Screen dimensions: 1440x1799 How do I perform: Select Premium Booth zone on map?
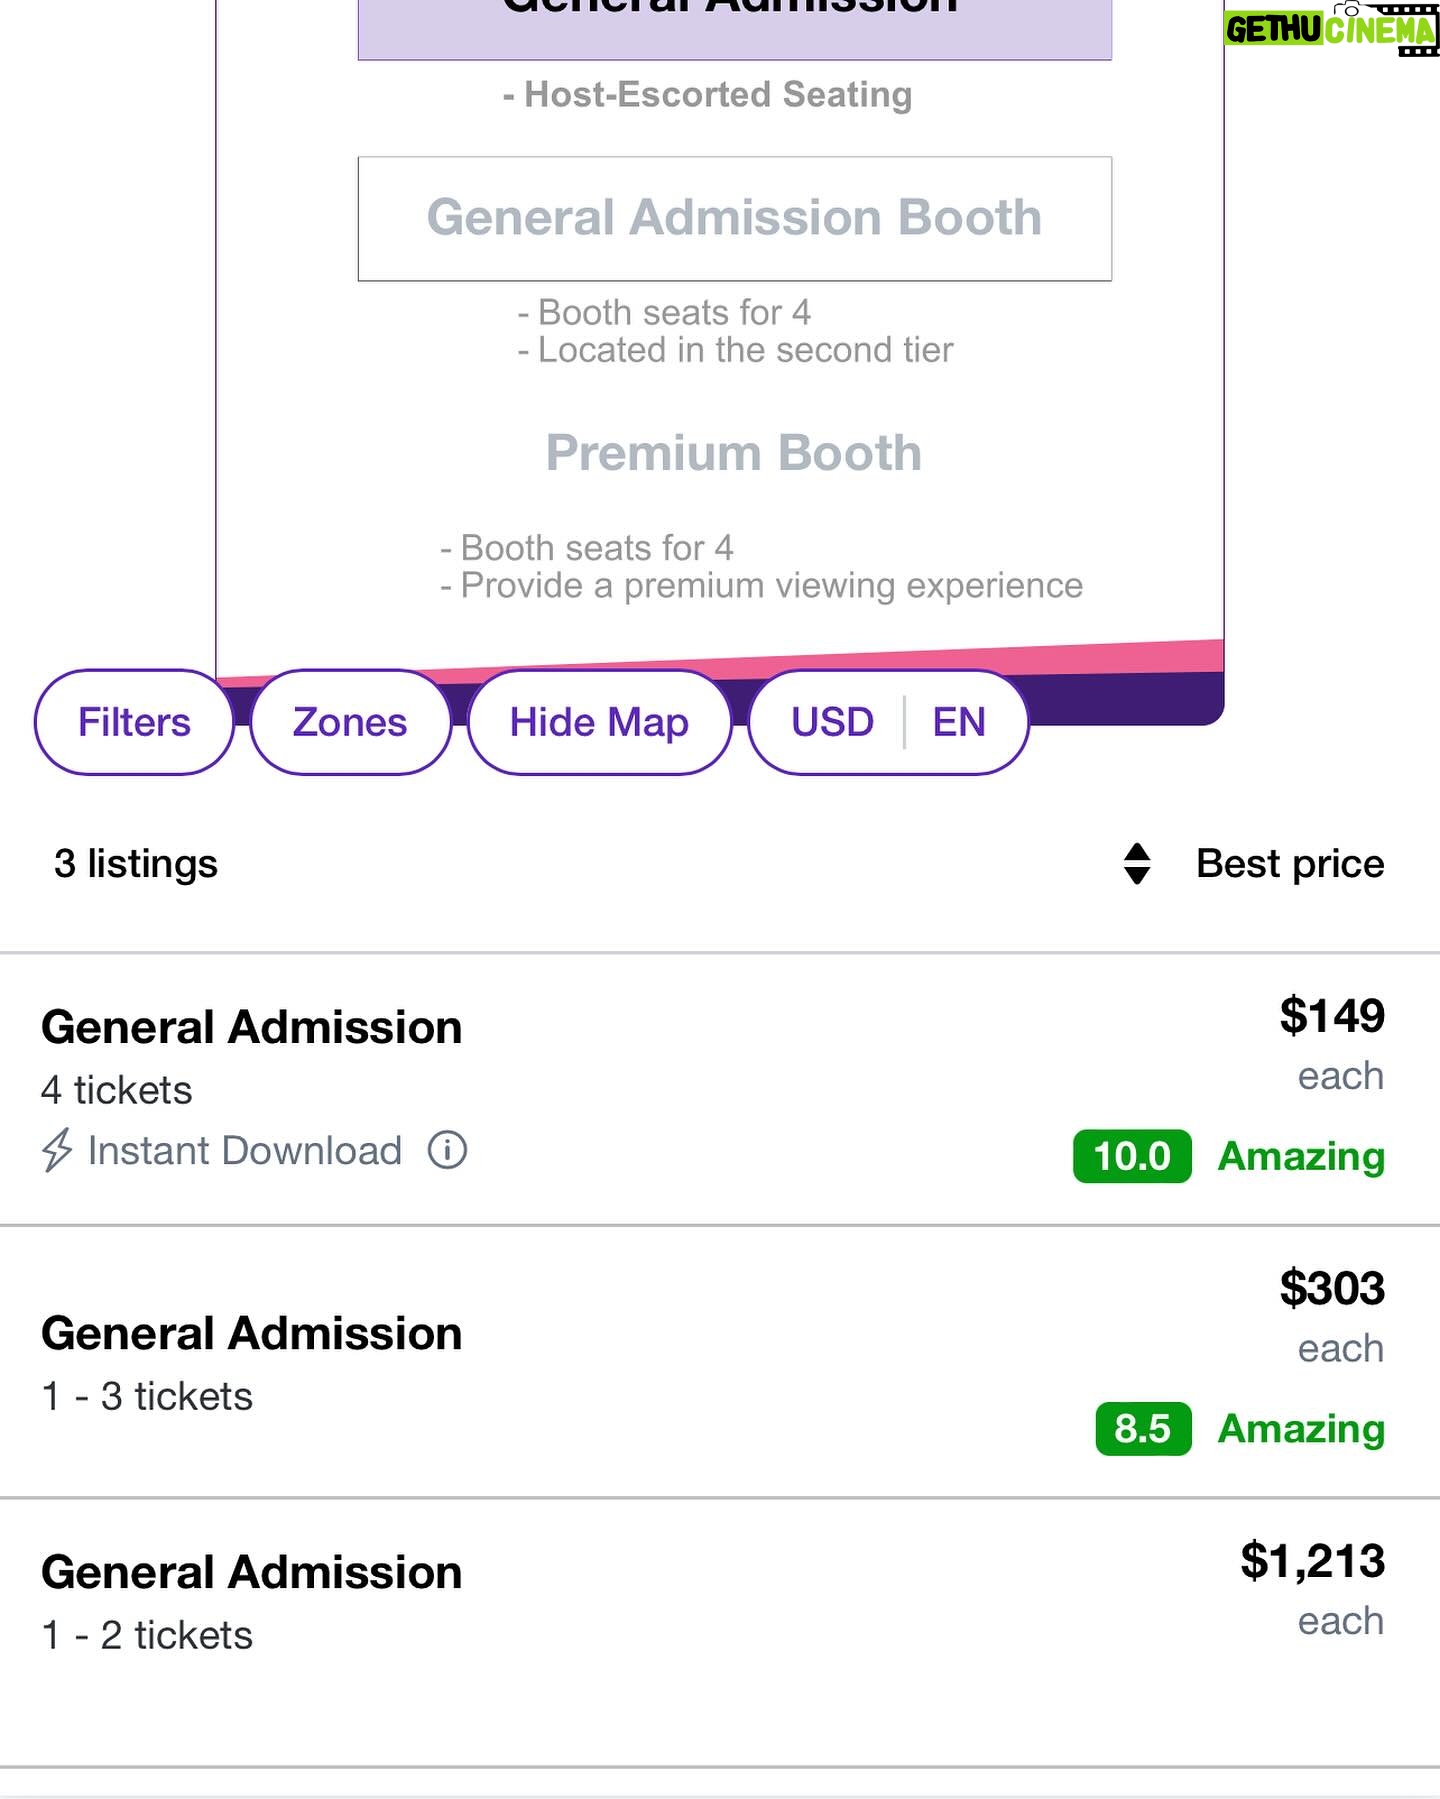coord(734,453)
